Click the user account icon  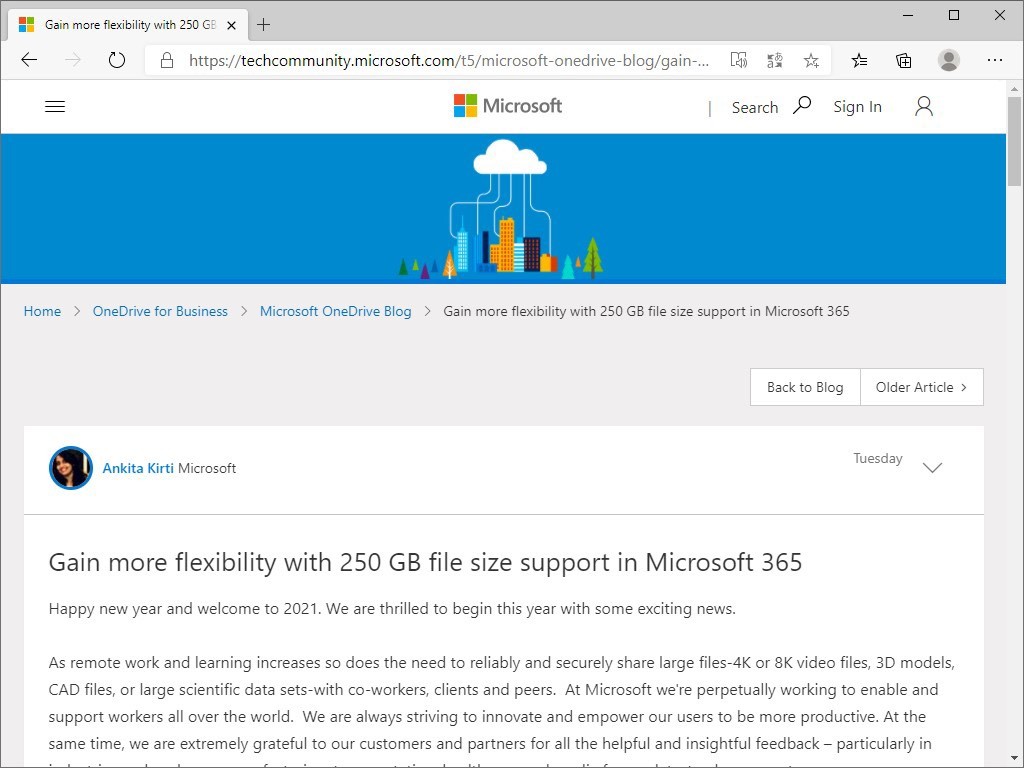click(x=923, y=106)
